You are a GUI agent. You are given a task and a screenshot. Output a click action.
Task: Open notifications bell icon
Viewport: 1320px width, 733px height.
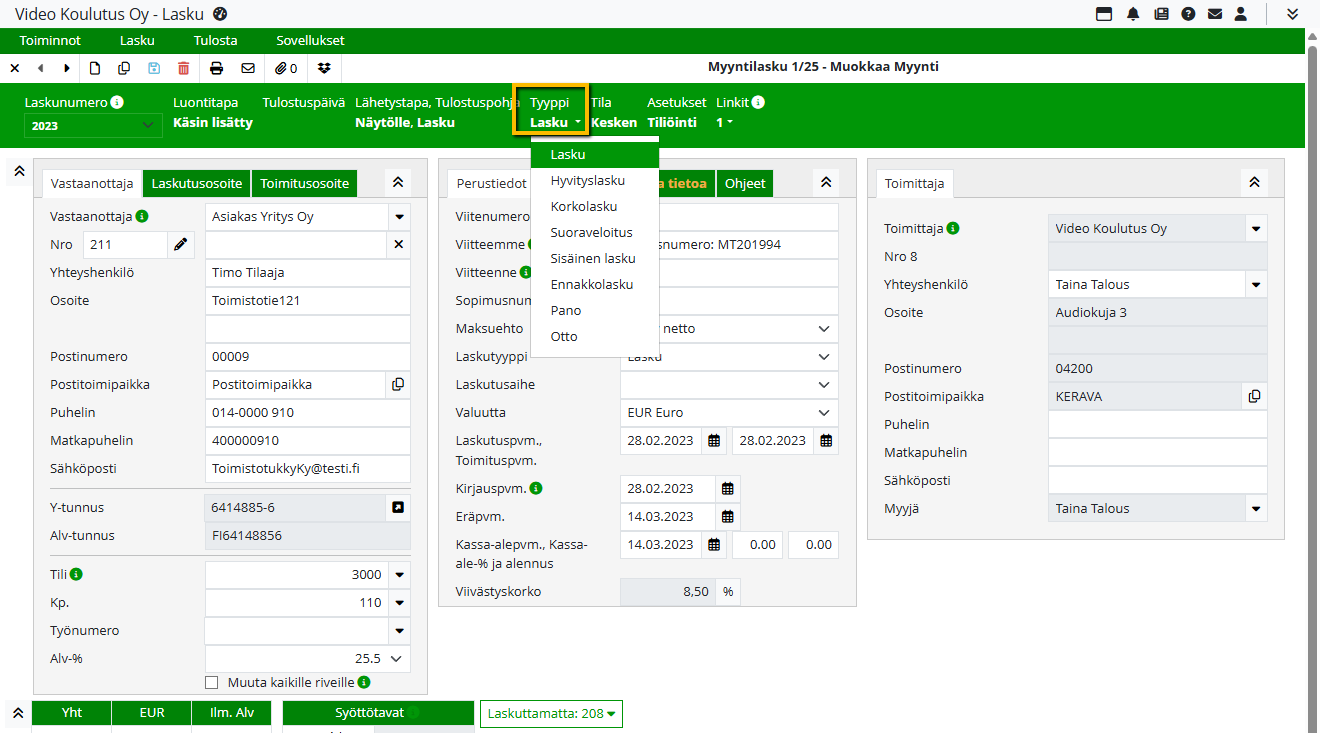[1133, 14]
